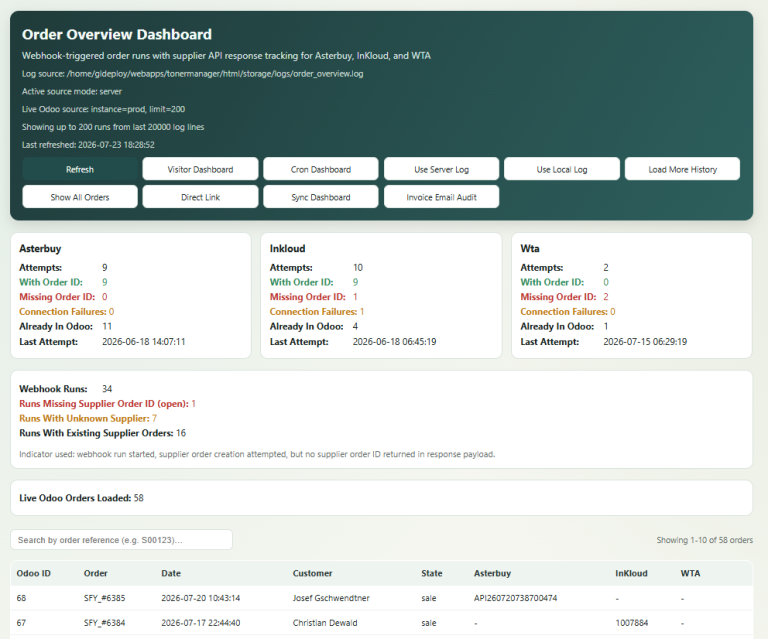
Task: Click Asterbuy With Order ID line
Action: 63,283
